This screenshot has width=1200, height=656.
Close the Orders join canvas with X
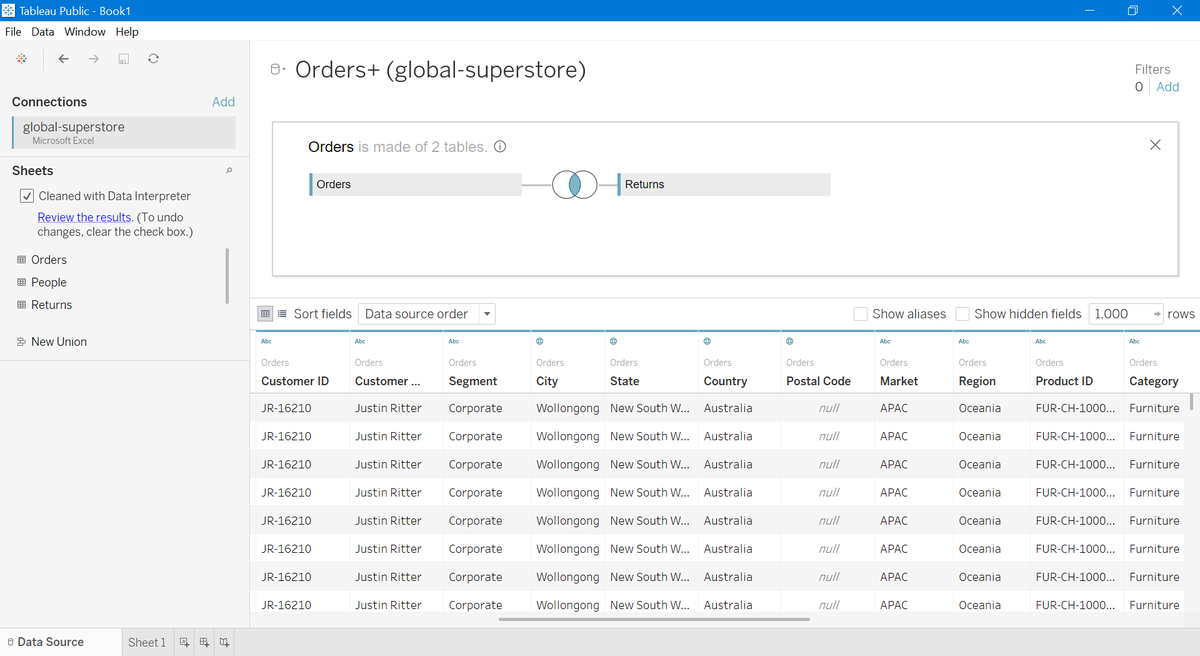click(x=1155, y=145)
